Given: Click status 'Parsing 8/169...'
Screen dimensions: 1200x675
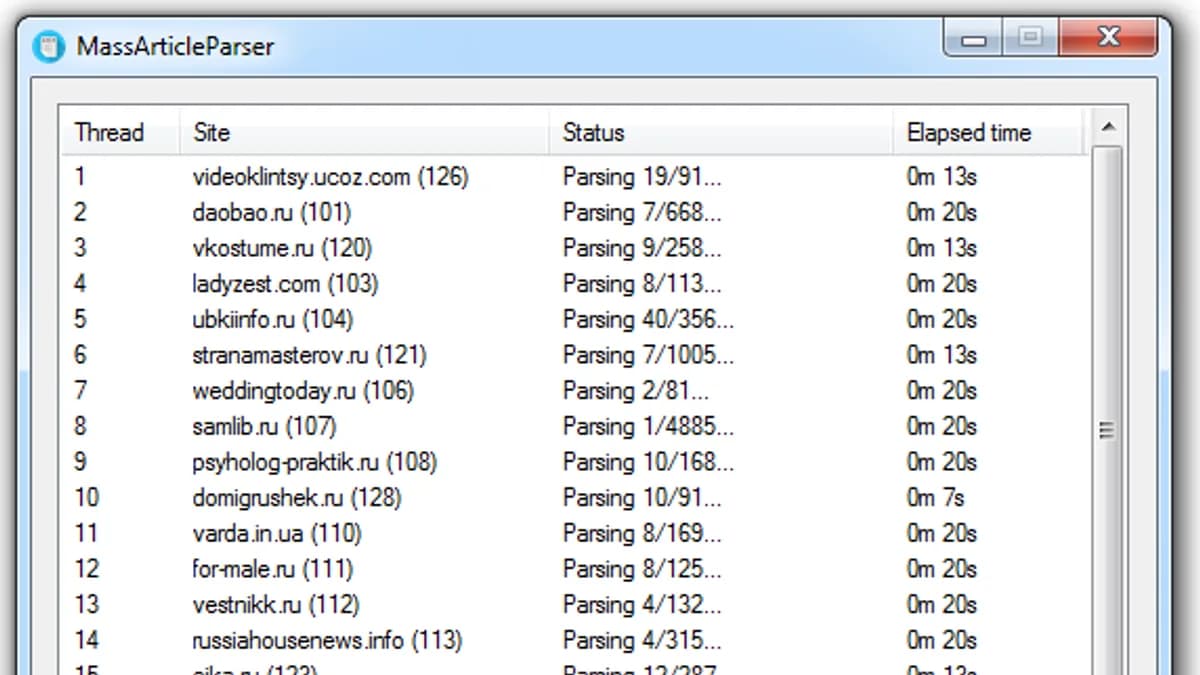Looking at the screenshot, I should [x=642, y=534].
